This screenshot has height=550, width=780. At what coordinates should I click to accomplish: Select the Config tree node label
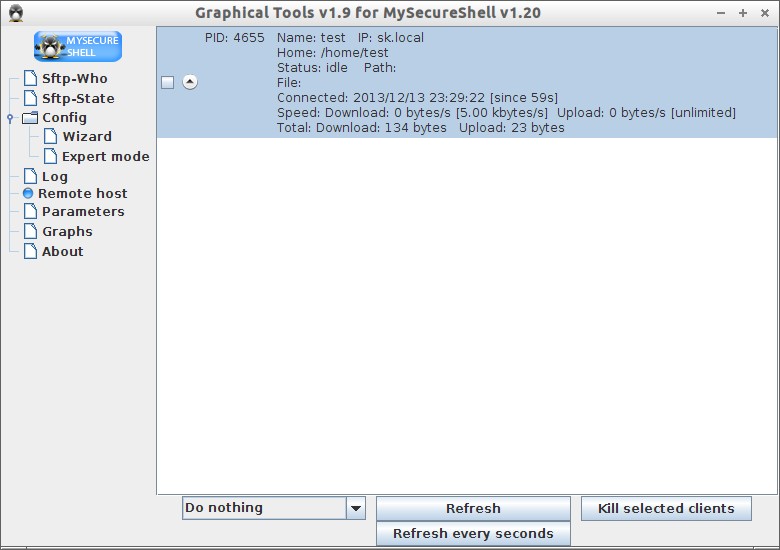64,118
